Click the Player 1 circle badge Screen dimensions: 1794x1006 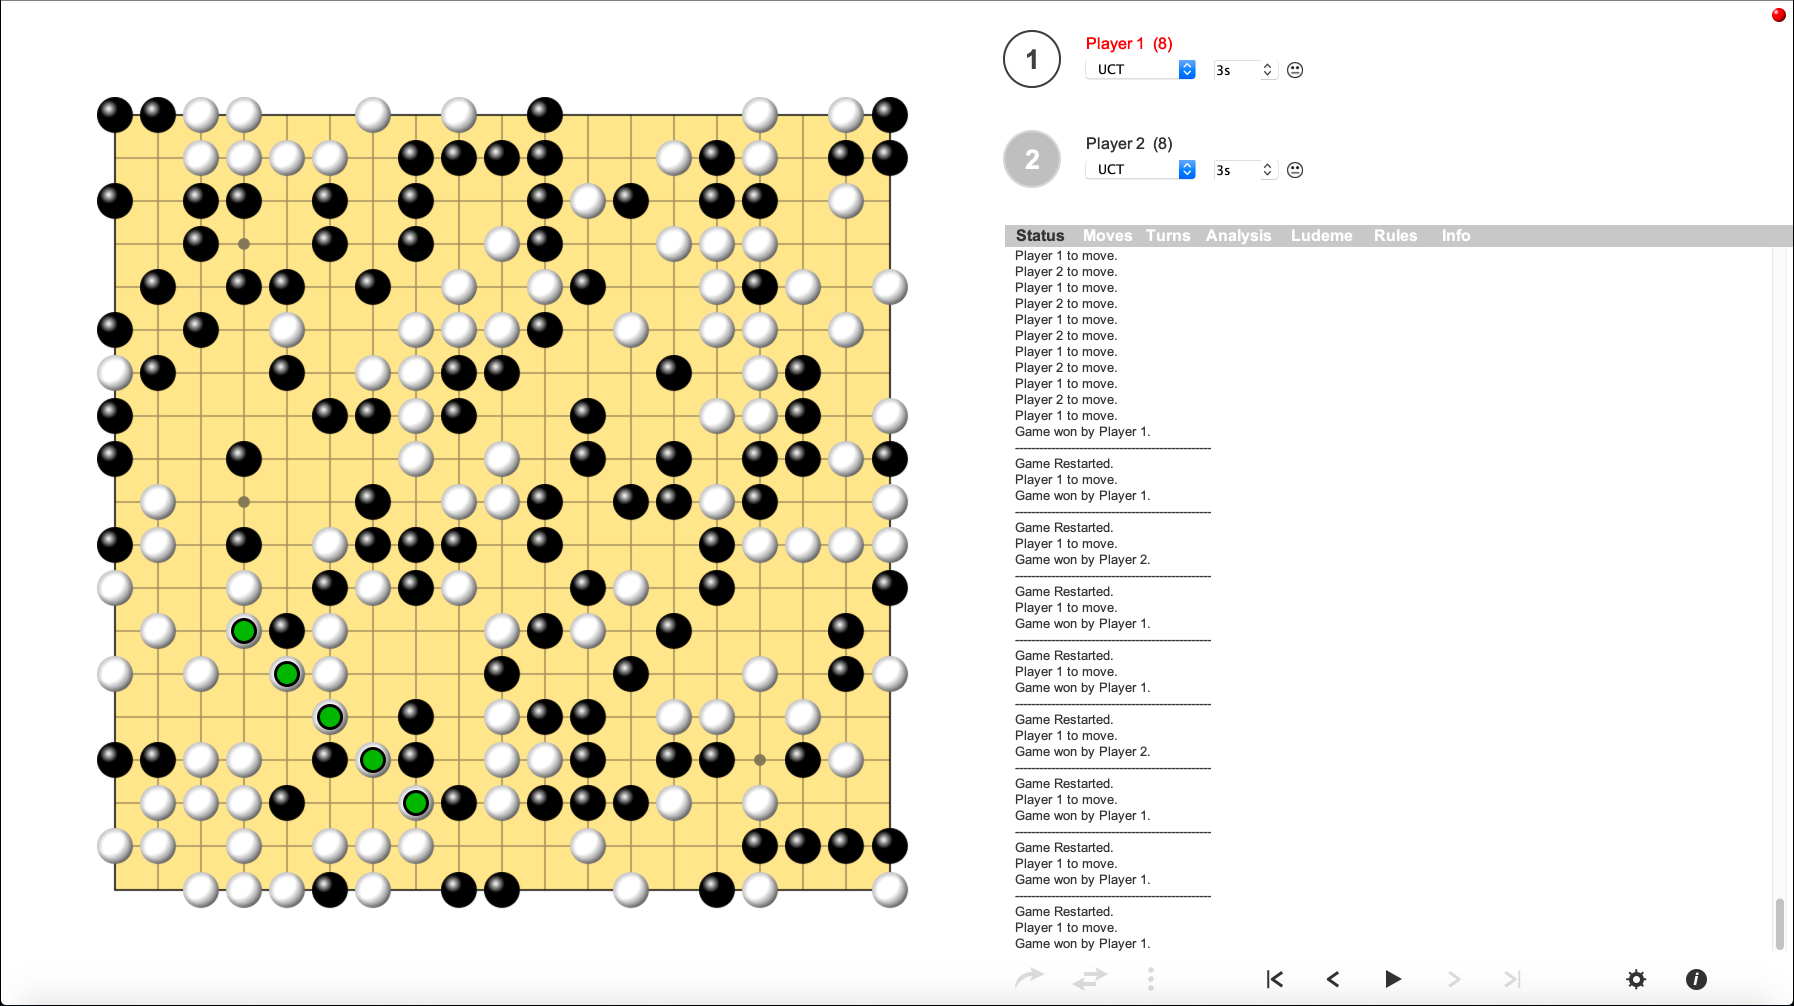1031,59
